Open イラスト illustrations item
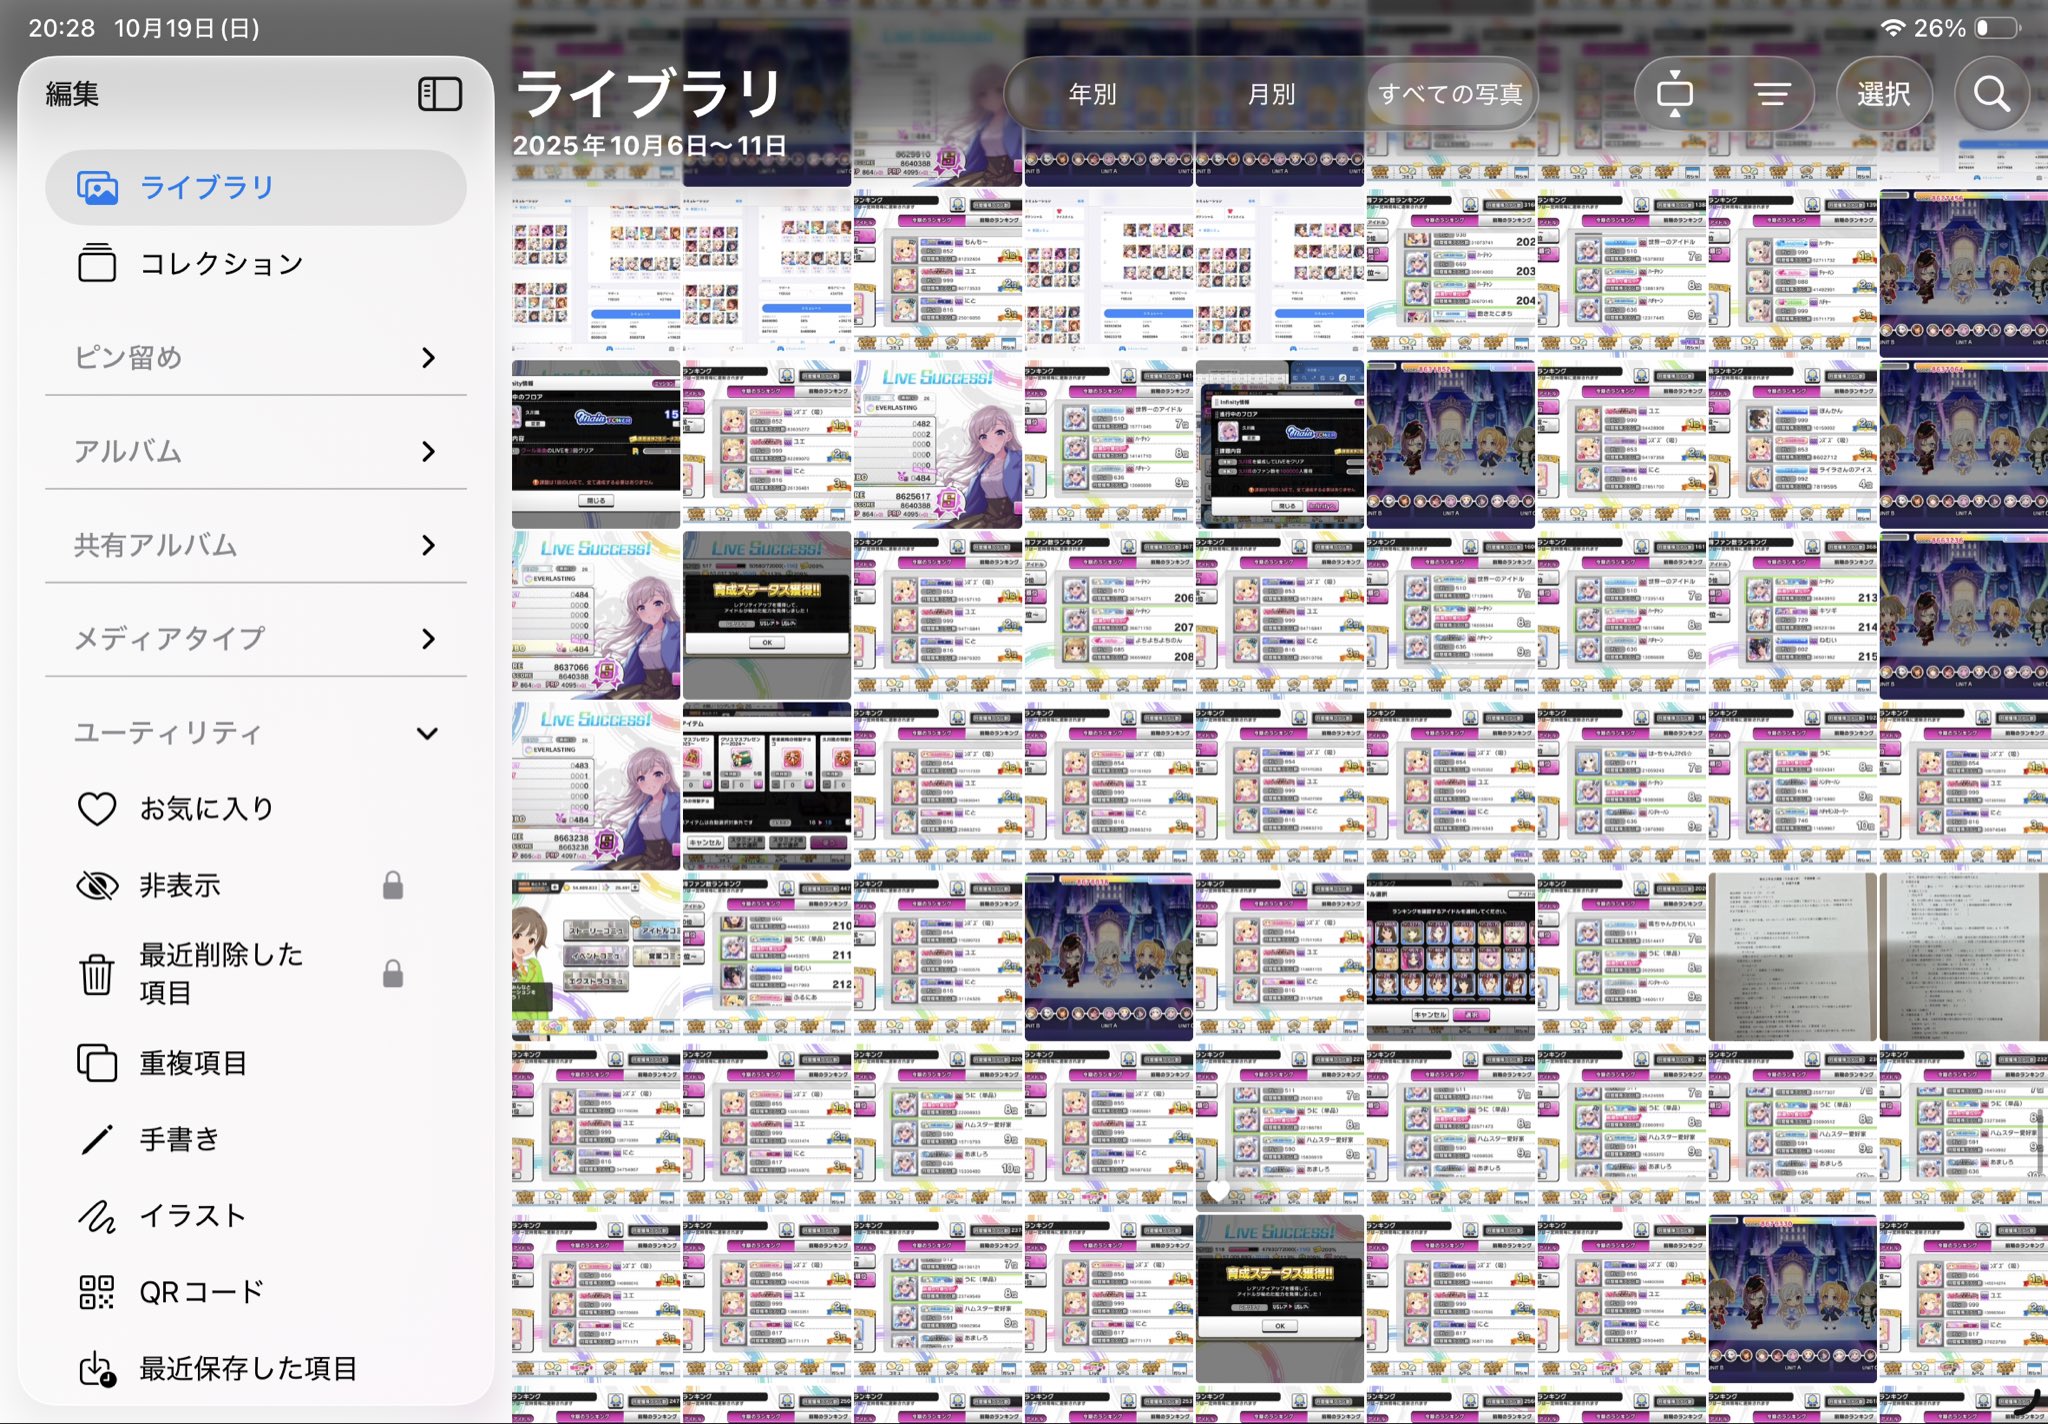This screenshot has width=2048, height=1424. tap(192, 1215)
